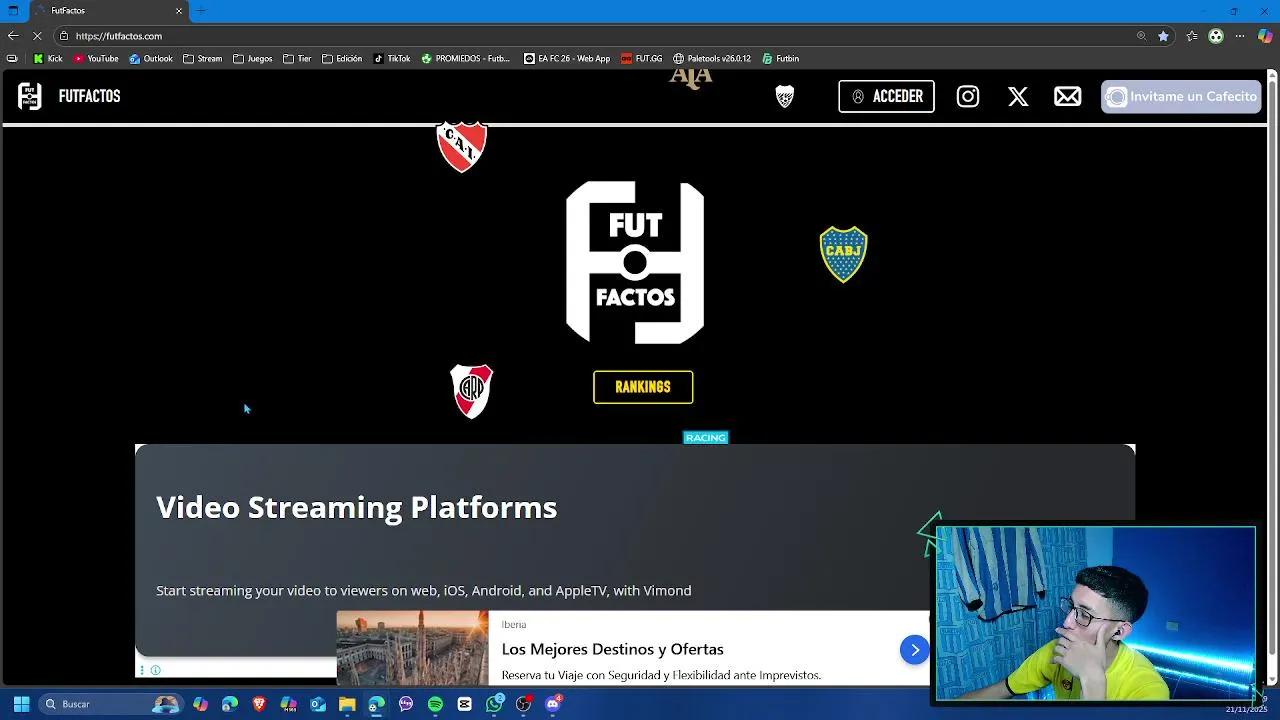This screenshot has width=1280, height=720.
Task: Close the FutFactos tab
Action: point(179,10)
